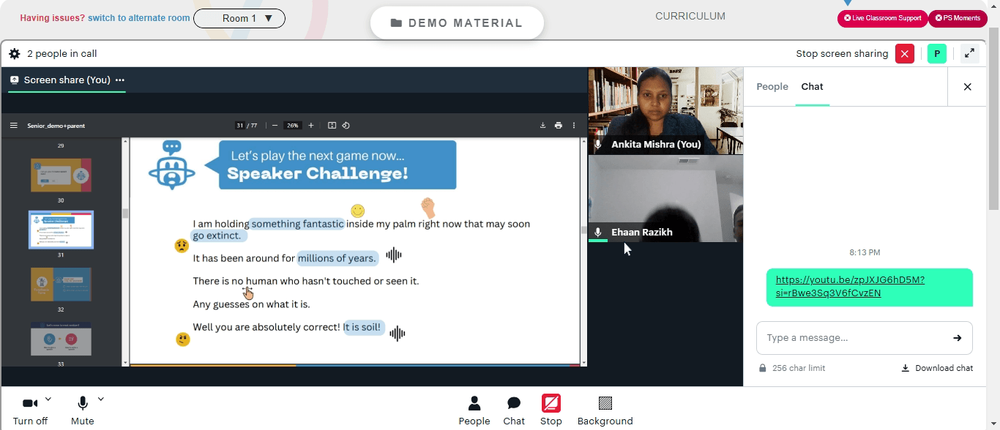
Task: Send chat message with arrow icon
Action: pyautogui.click(x=957, y=338)
